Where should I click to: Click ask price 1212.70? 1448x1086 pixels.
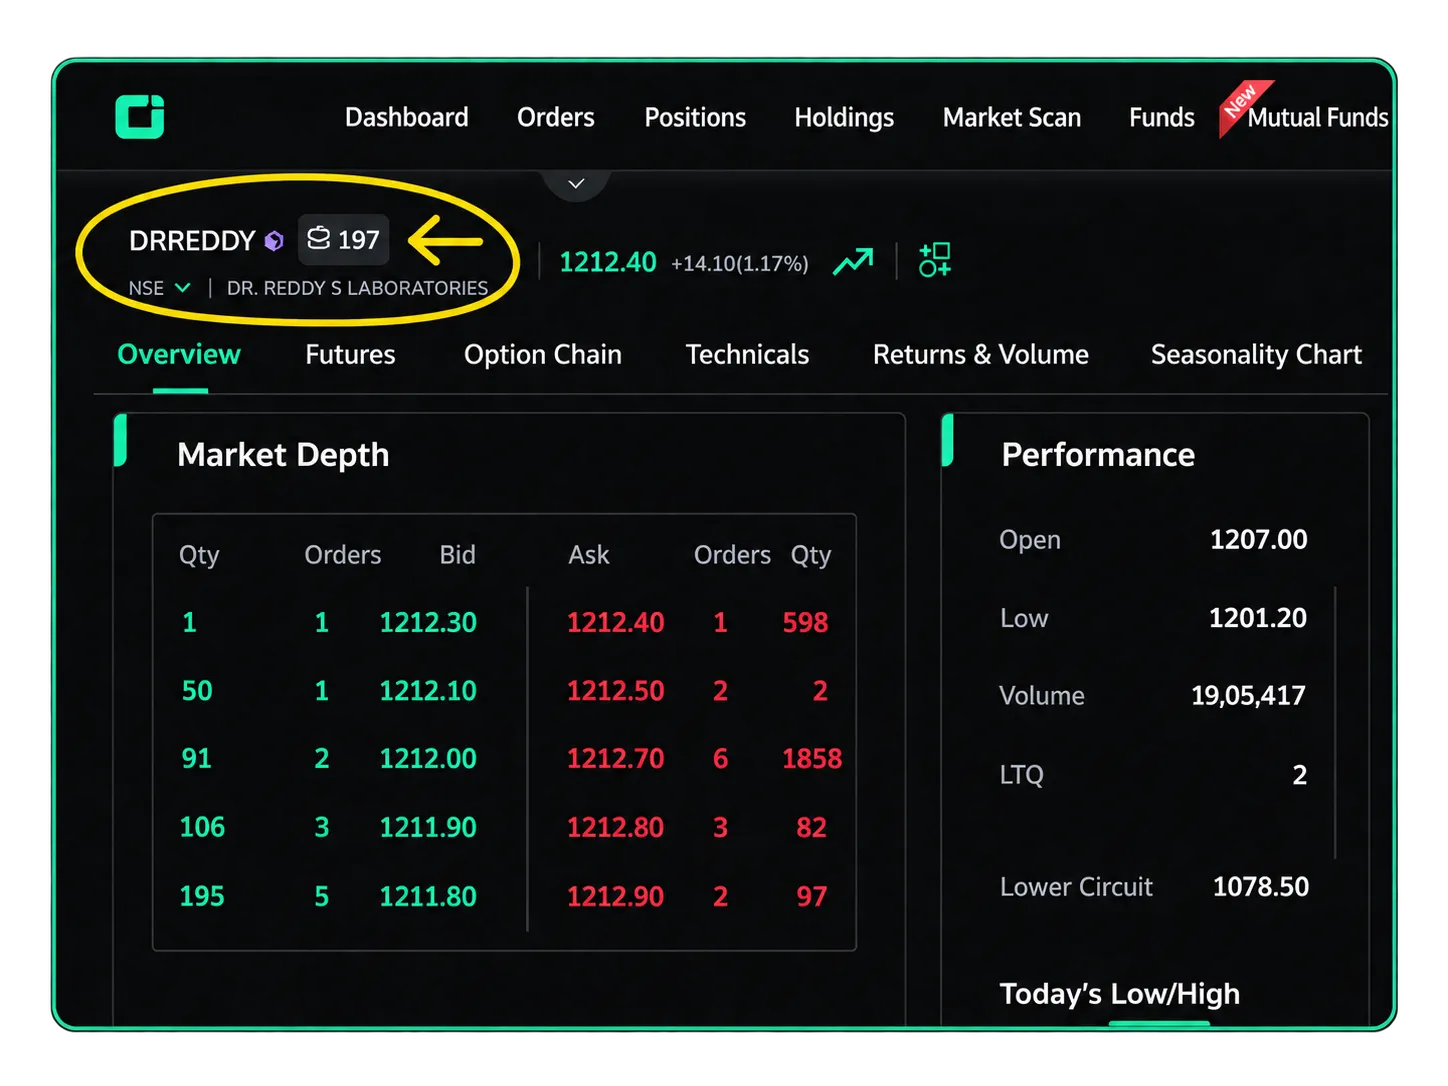tap(615, 759)
